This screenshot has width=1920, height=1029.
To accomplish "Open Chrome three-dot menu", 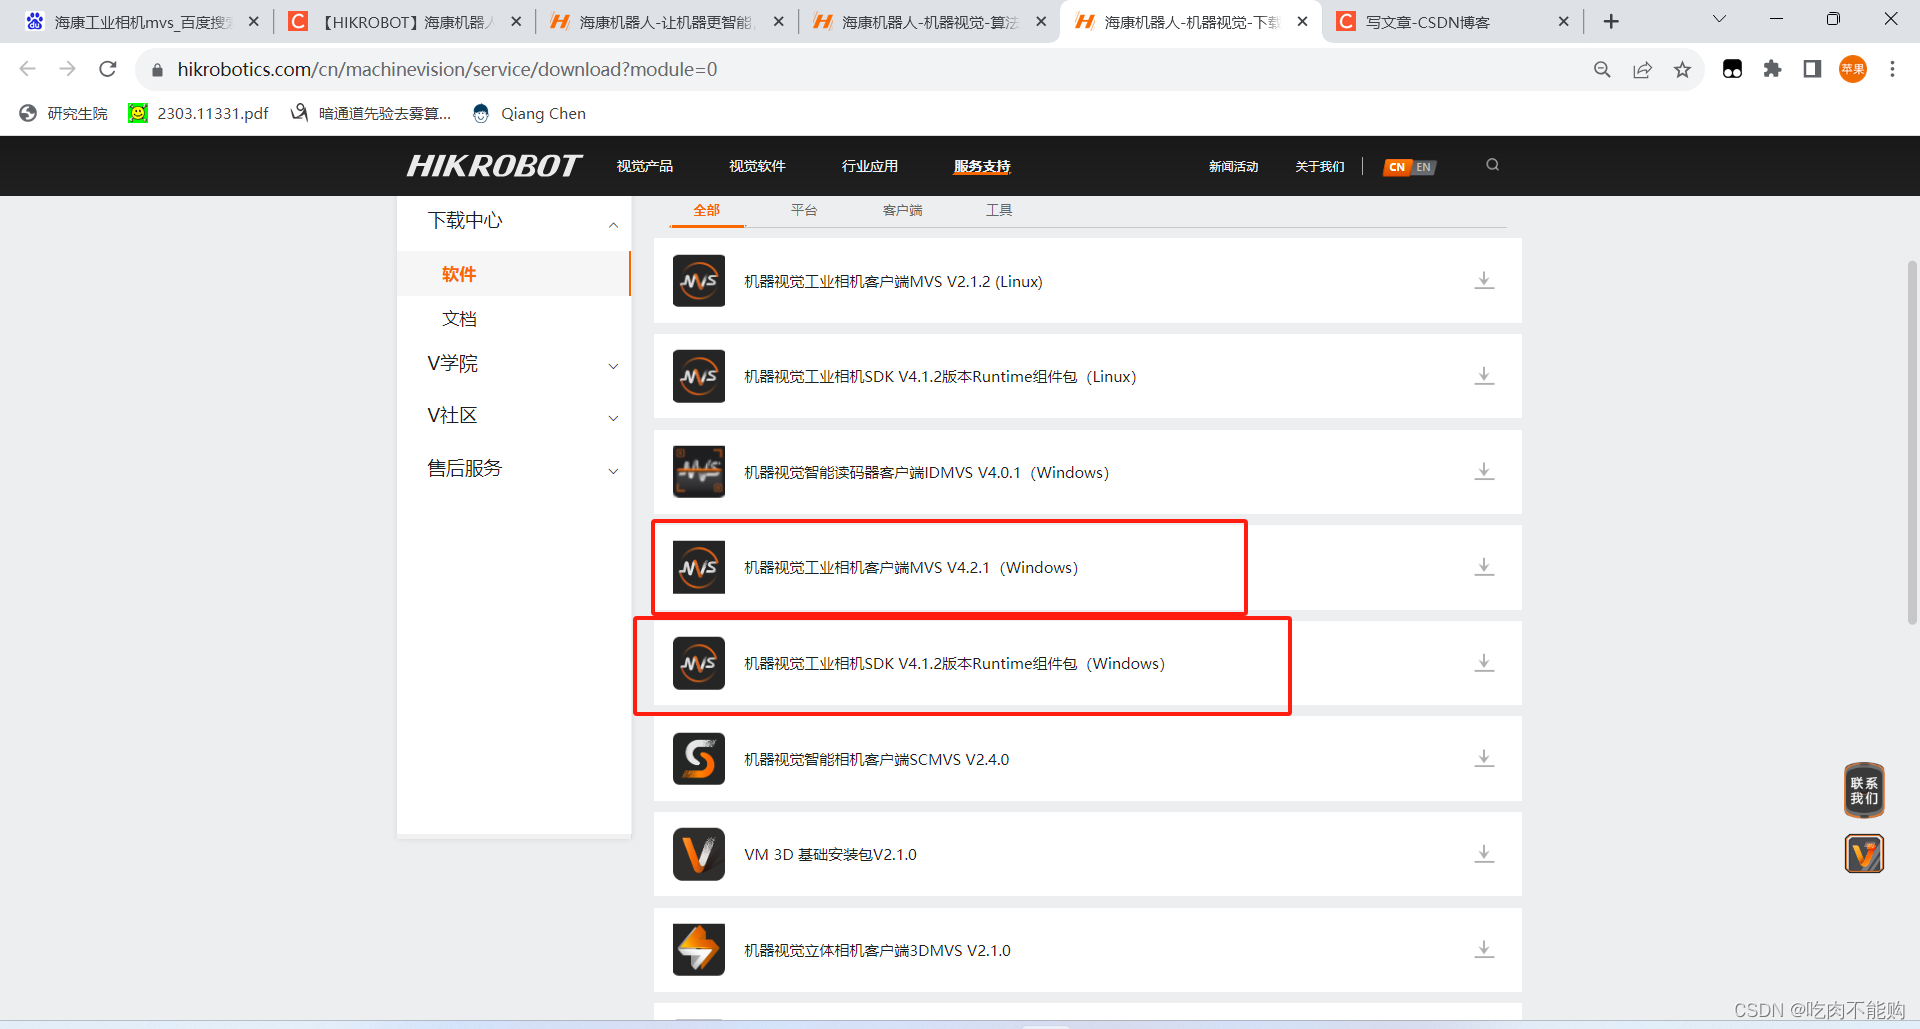I will (x=1892, y=69).
